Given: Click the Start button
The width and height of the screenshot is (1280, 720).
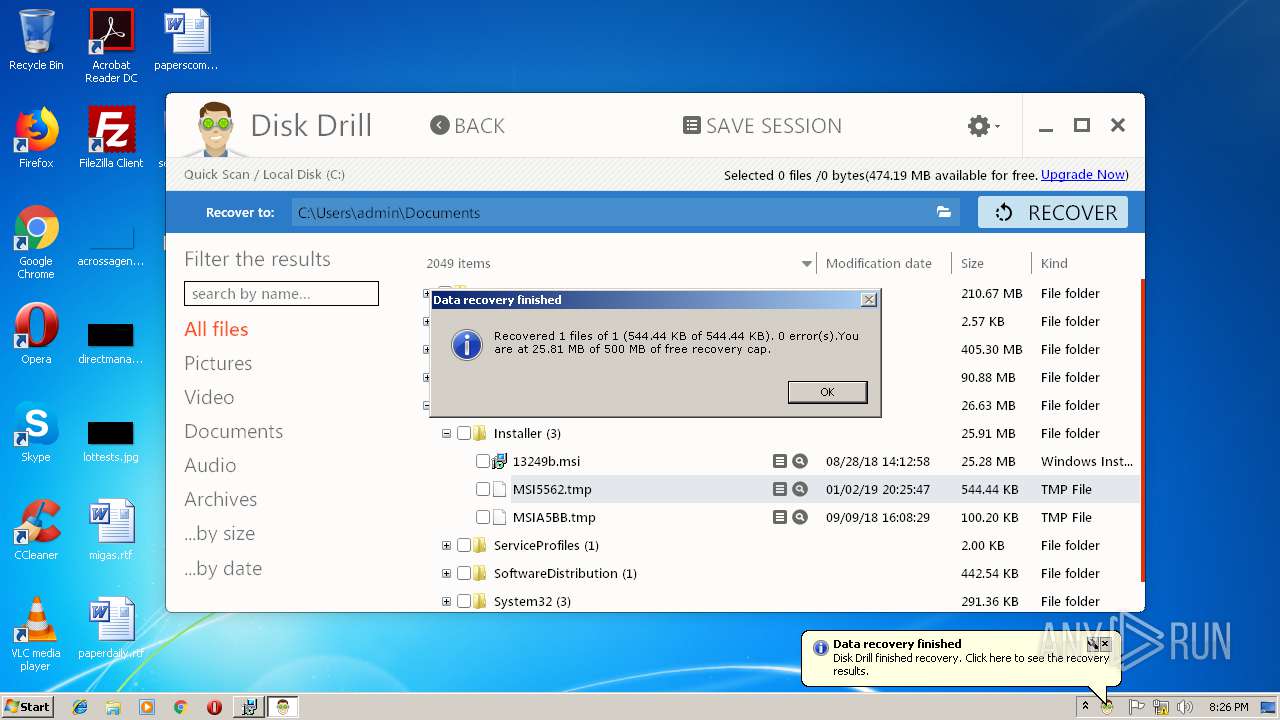Looking at the screenshot, I should [x=27, y=706].
